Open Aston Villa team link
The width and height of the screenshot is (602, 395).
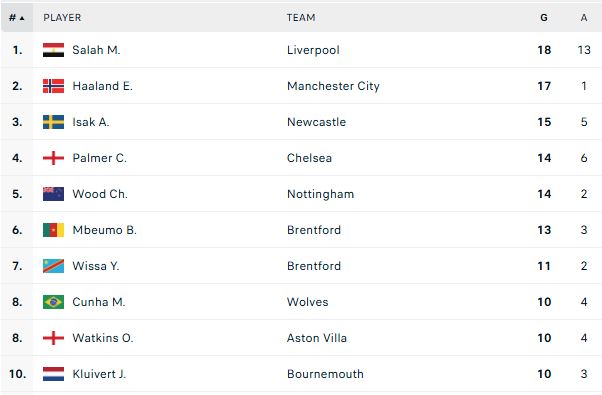pyautogui.click(x=317, y=338)
